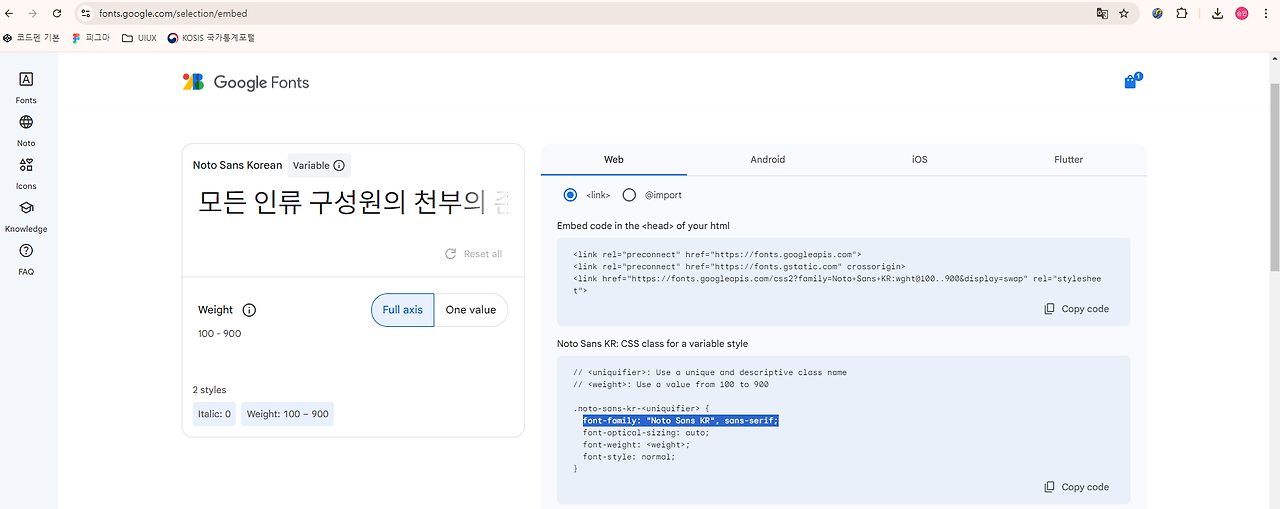Screen dimensions: 1280x509
Task: Open browser extensions puzzle icon
Action: 1182,14
